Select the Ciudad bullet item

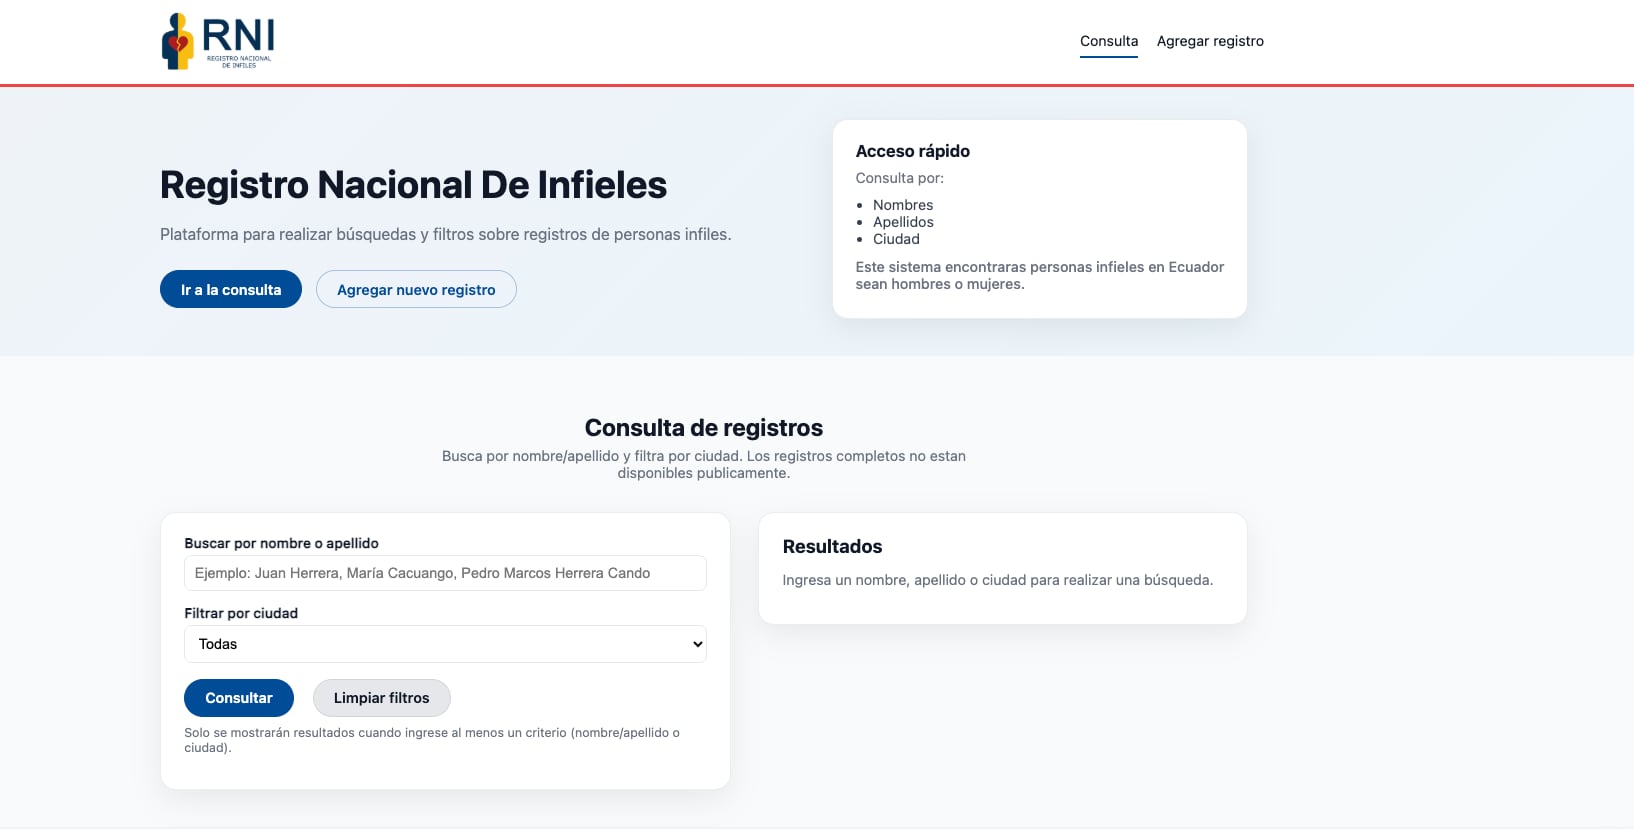895,239
